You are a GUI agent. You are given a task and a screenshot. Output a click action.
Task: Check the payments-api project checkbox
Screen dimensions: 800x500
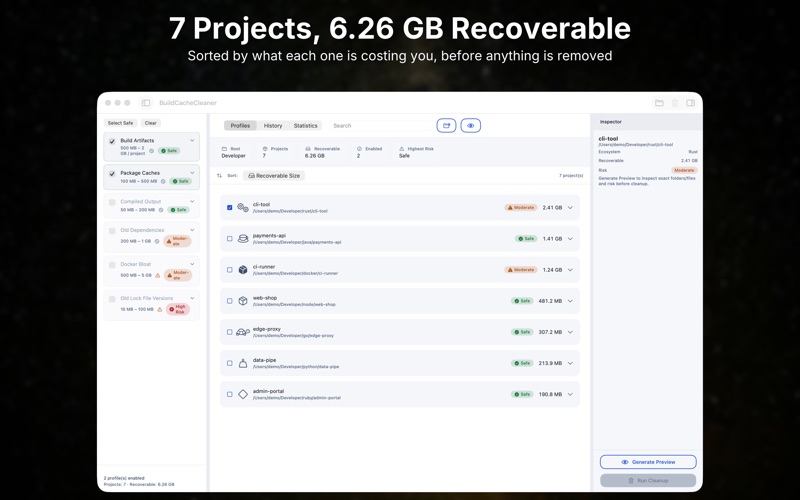click(230, 239)
